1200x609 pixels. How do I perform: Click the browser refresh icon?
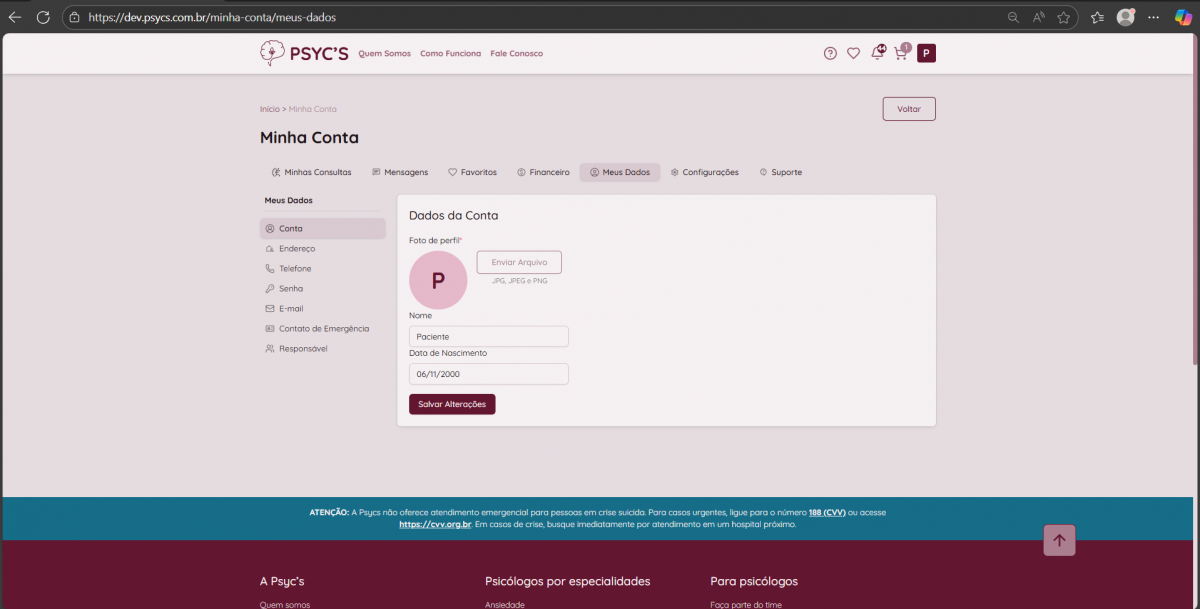click(43, 17)
